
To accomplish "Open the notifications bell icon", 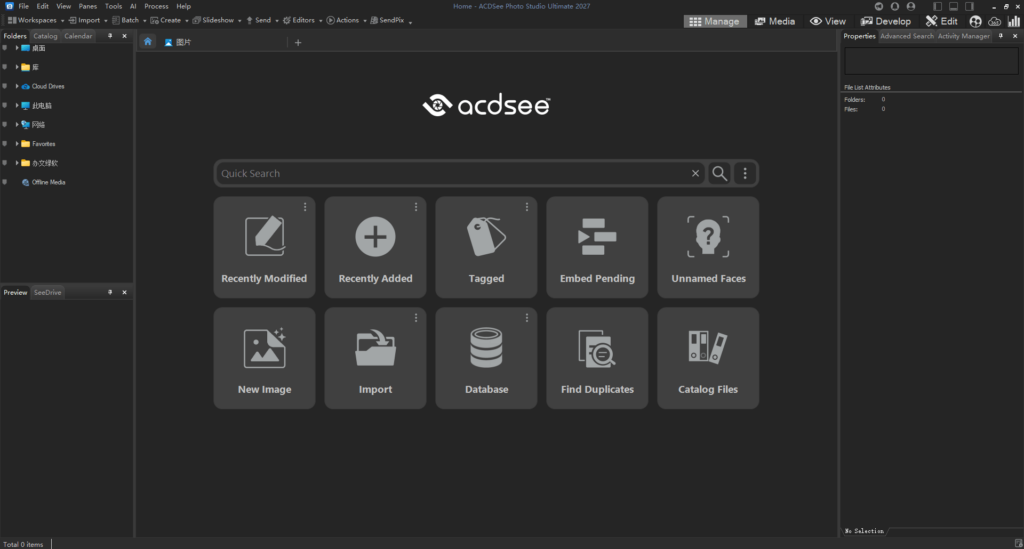I will [x=894, y=6].
